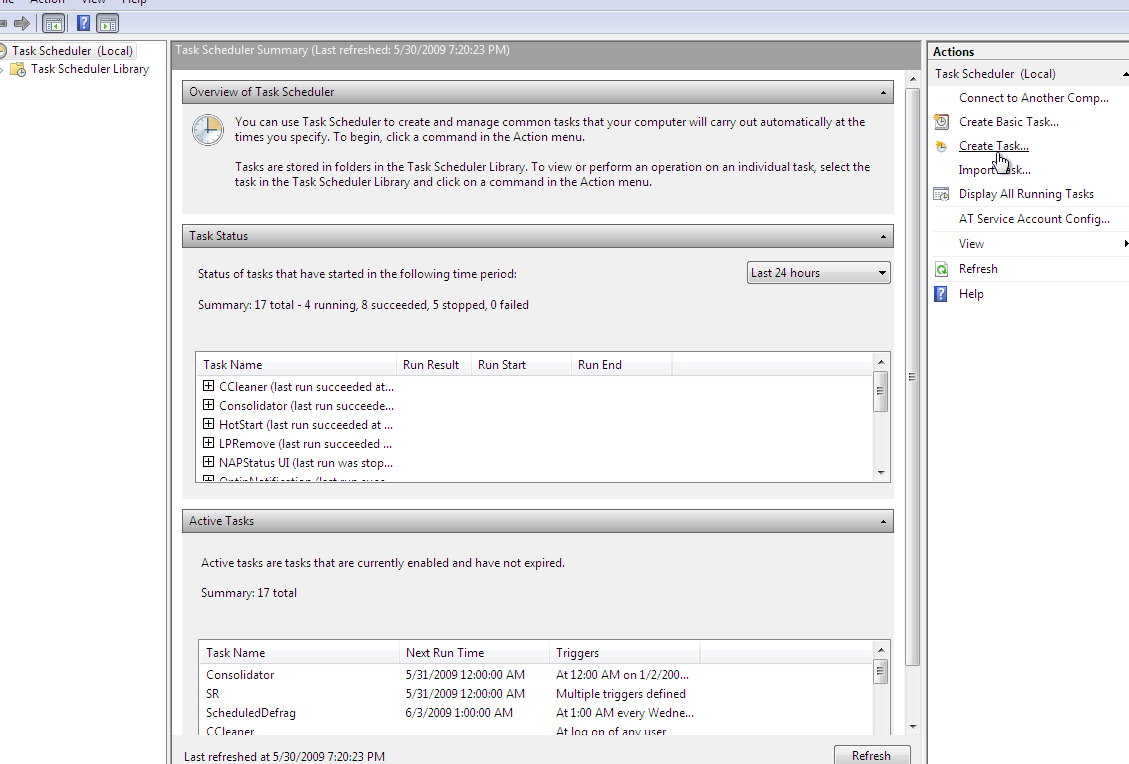The height and width of the screenshot is (764, 1129).
Task: Open Help in Actions pane
Action: point(971,294)
